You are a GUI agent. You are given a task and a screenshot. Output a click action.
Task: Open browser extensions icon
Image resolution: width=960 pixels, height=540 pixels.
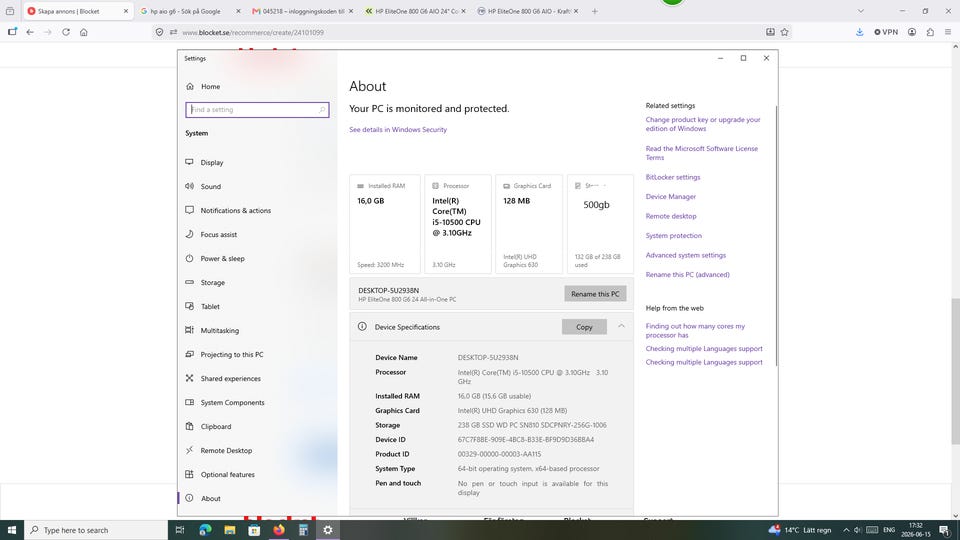coord(930,32)
